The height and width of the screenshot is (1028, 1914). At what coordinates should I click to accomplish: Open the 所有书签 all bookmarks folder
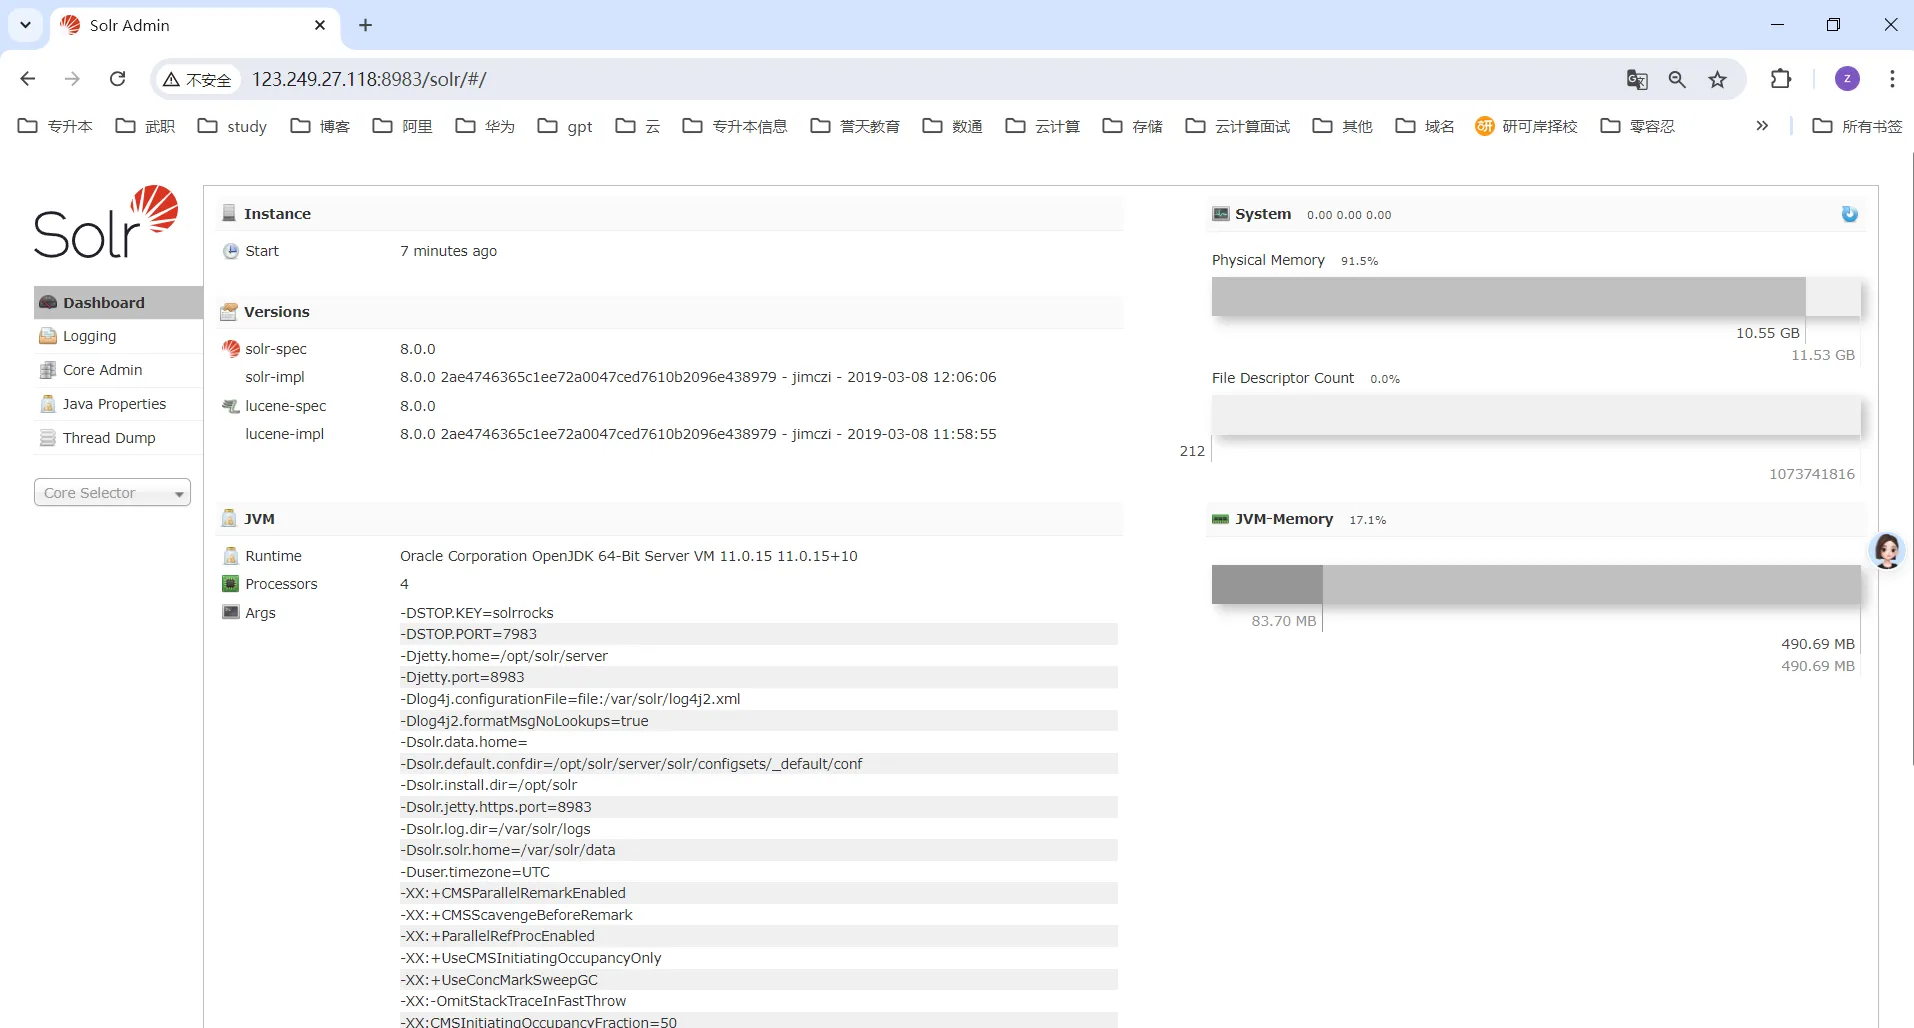pyautogui.click(x=1857, y=126)
